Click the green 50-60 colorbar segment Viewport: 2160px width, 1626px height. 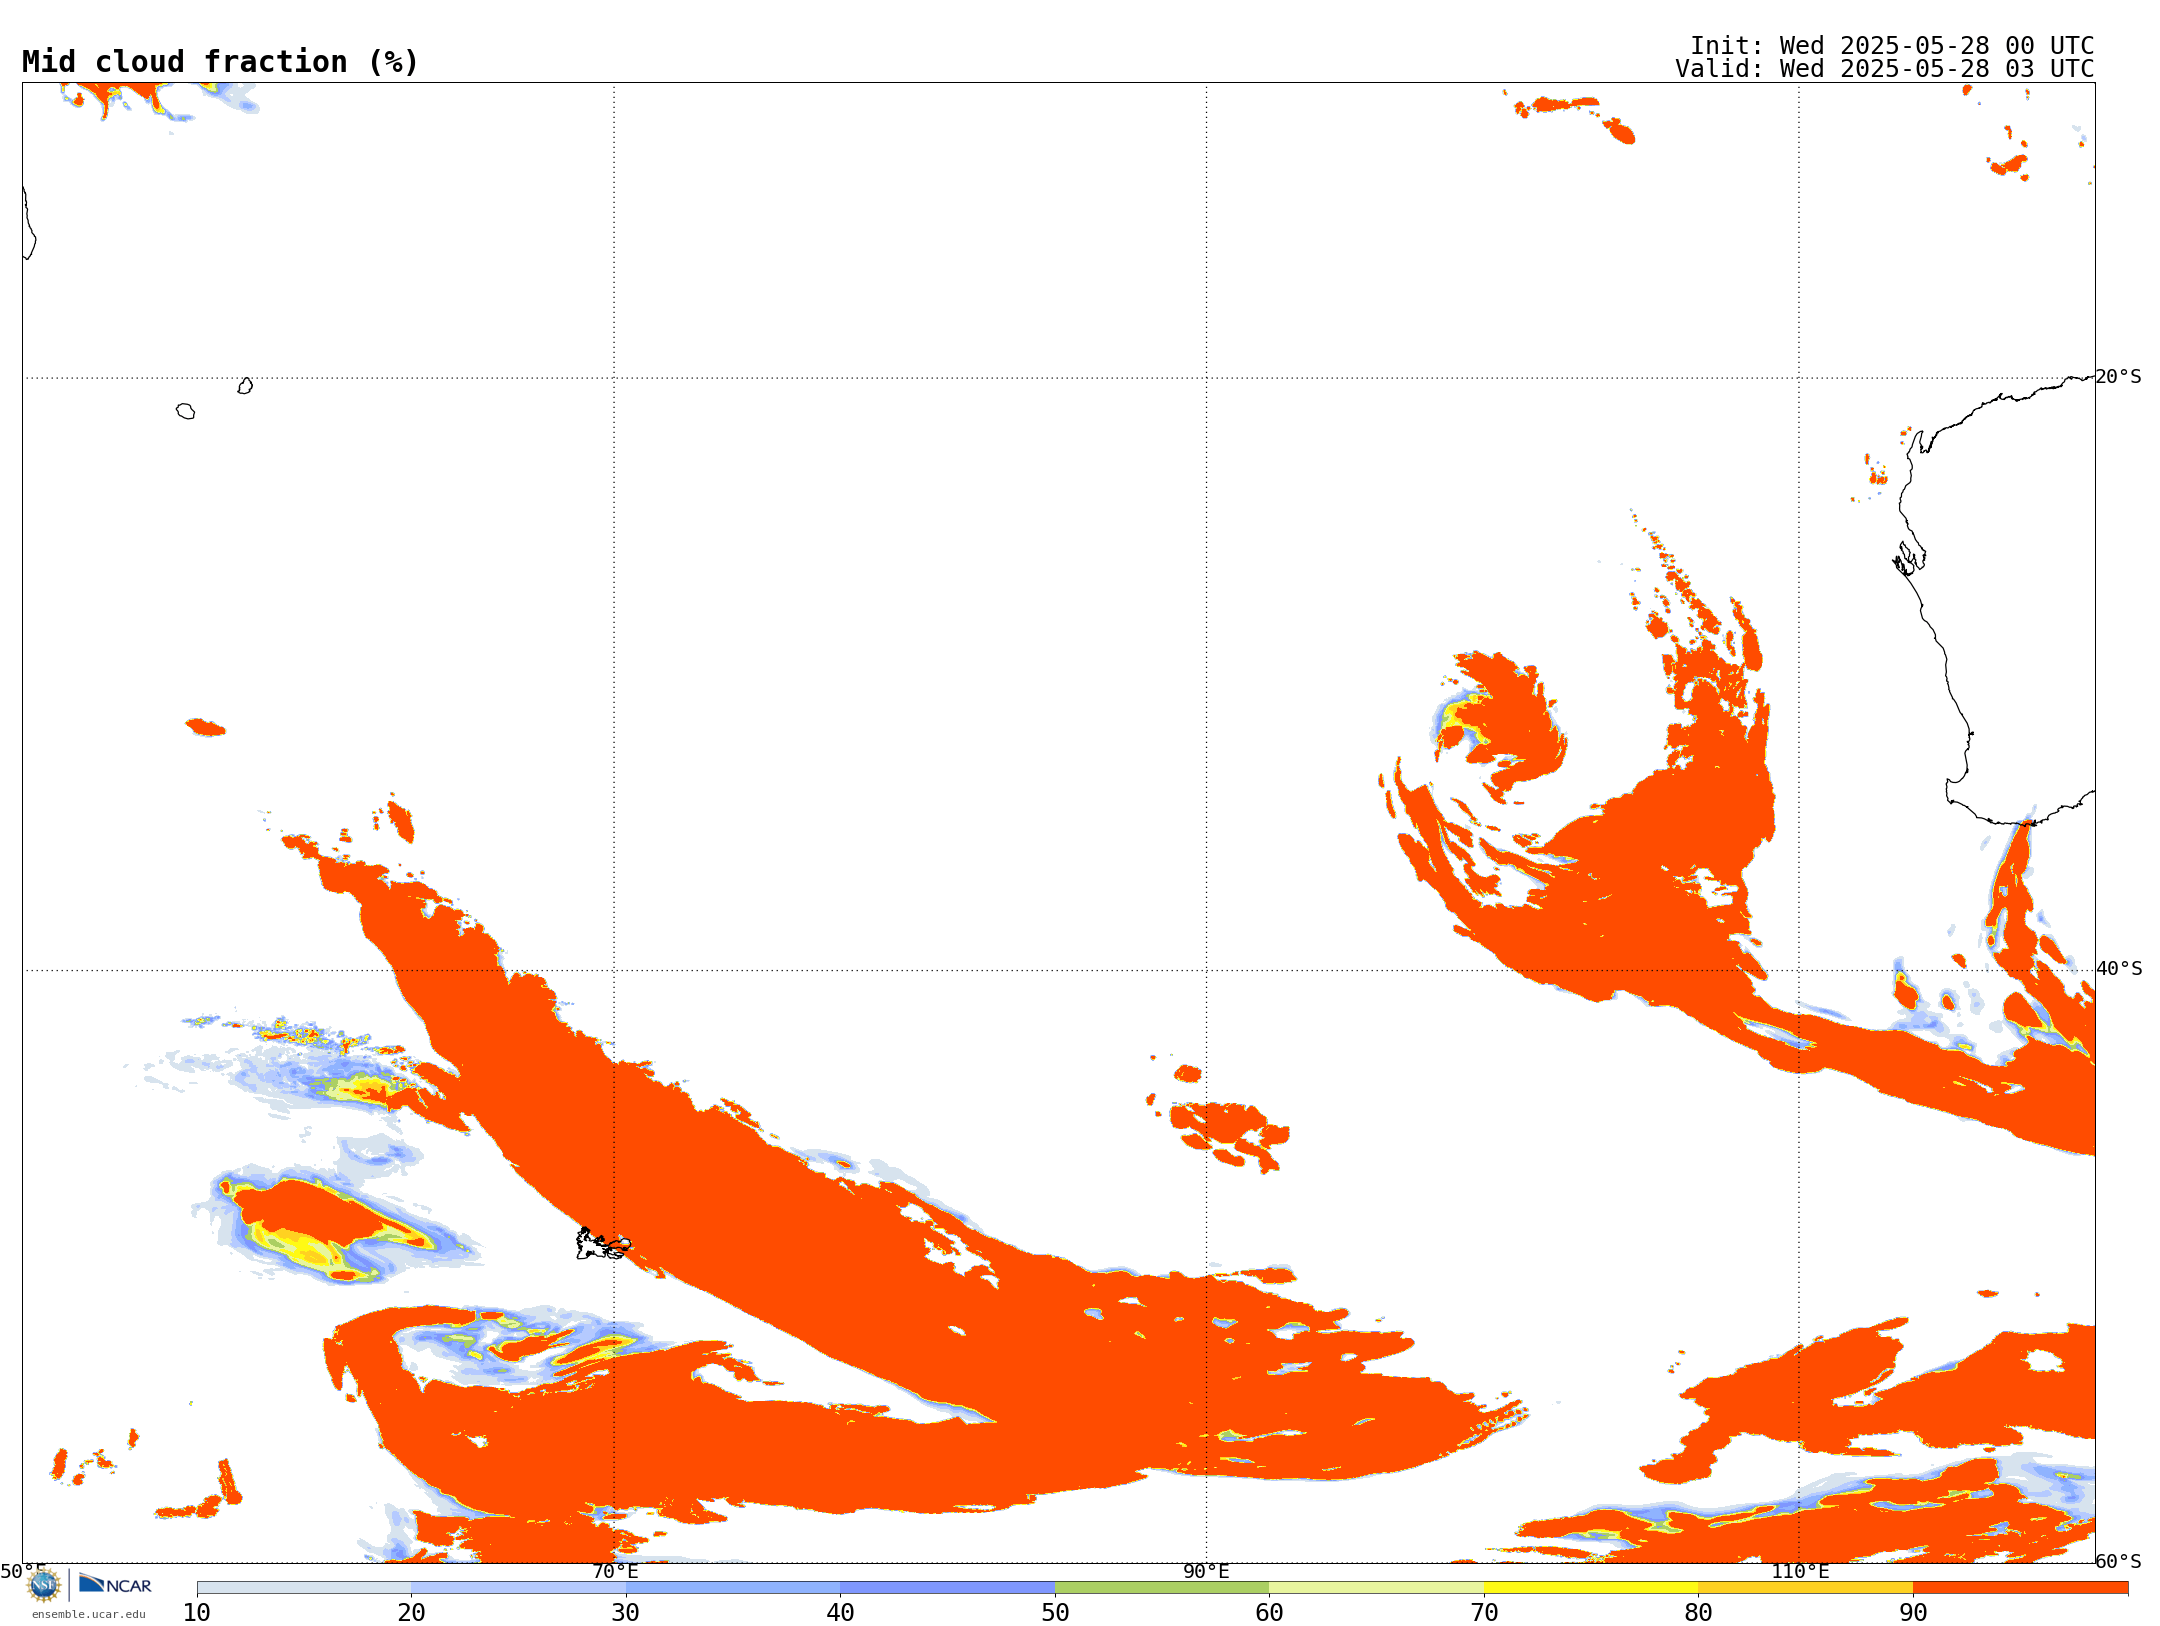[1162, 1588]
